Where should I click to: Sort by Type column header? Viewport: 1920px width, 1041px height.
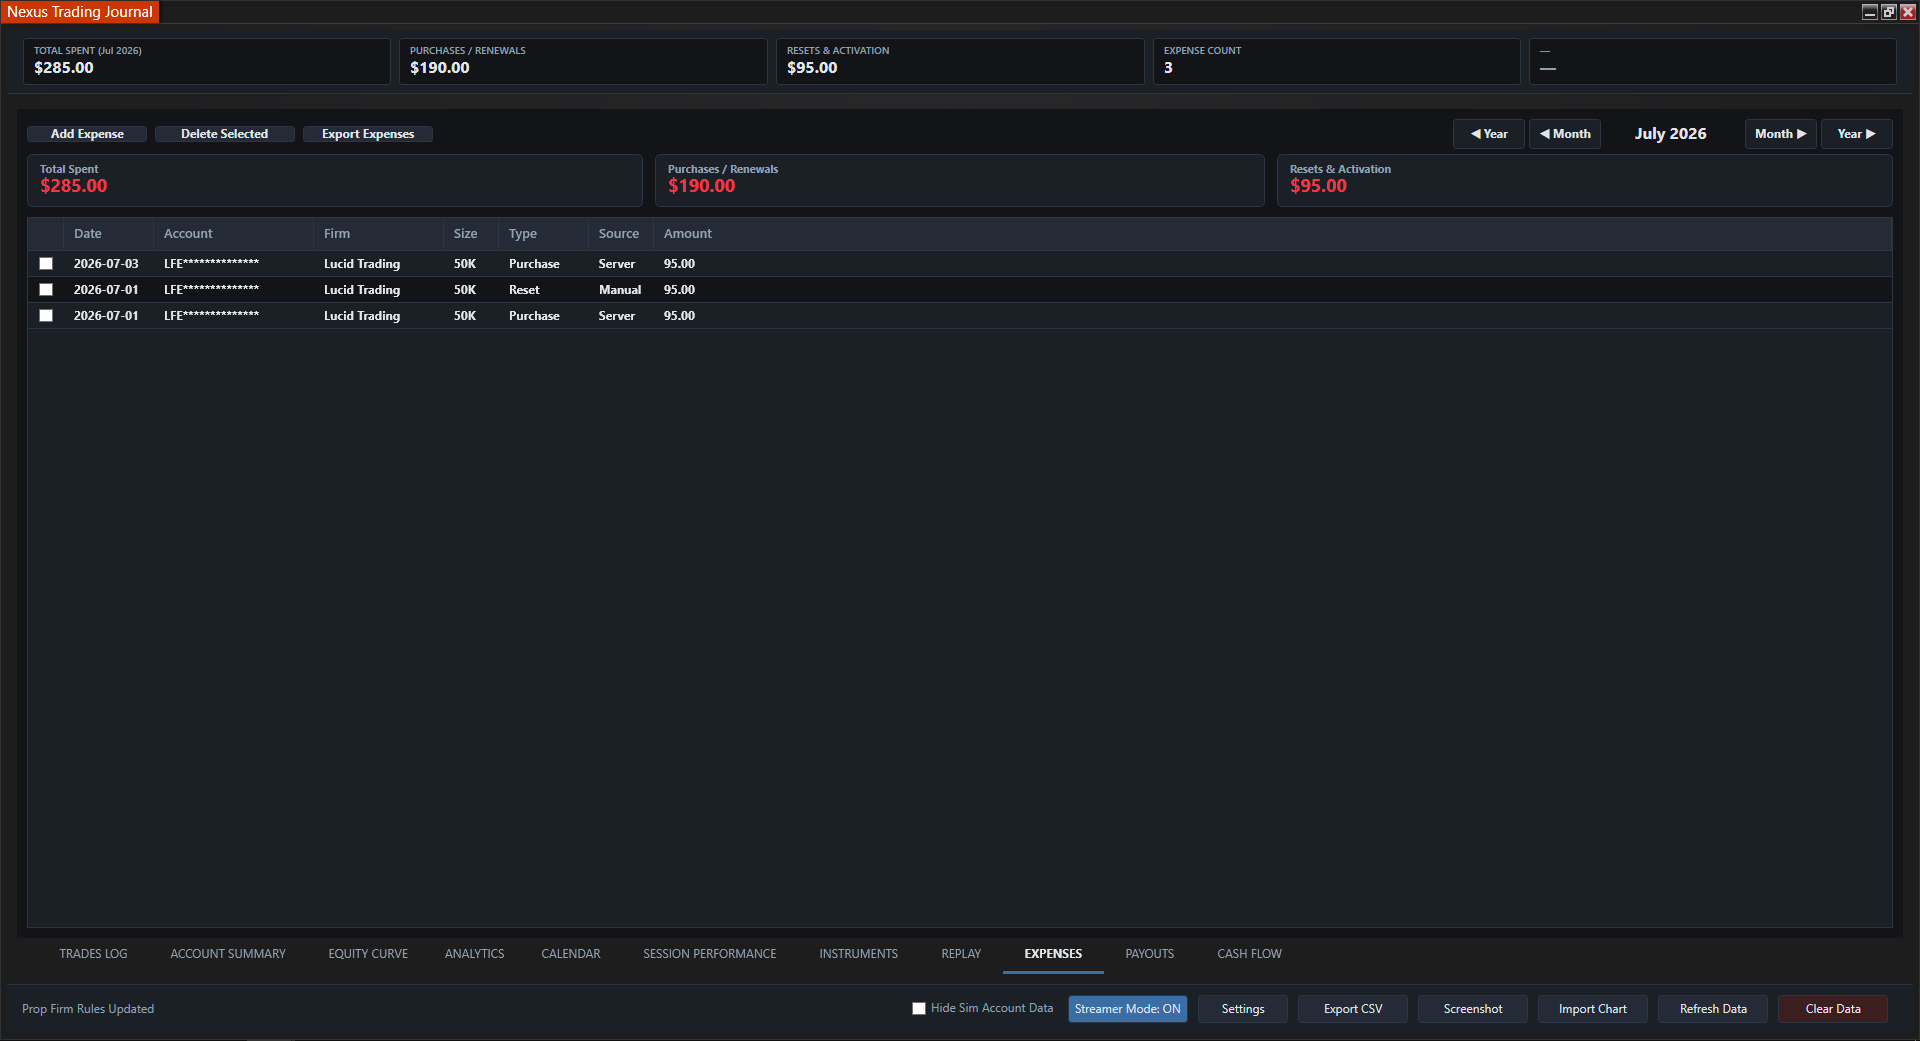543,234
